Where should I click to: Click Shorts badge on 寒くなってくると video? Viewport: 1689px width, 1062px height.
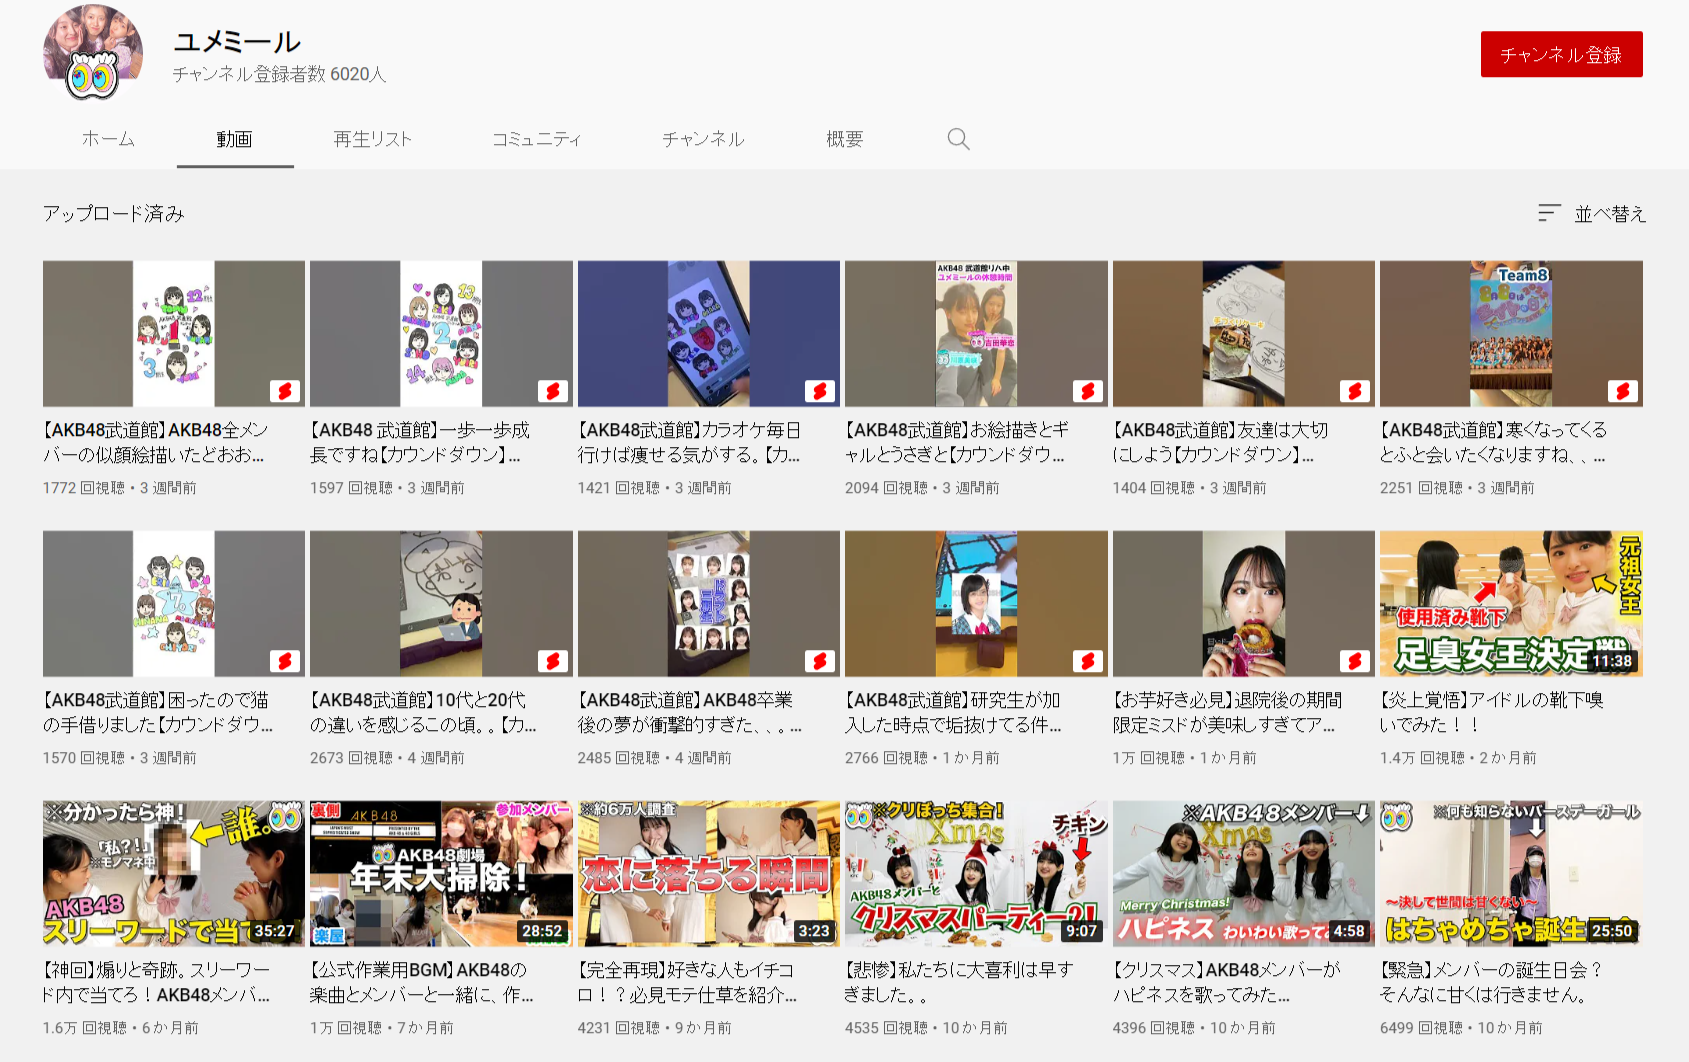1623,391
